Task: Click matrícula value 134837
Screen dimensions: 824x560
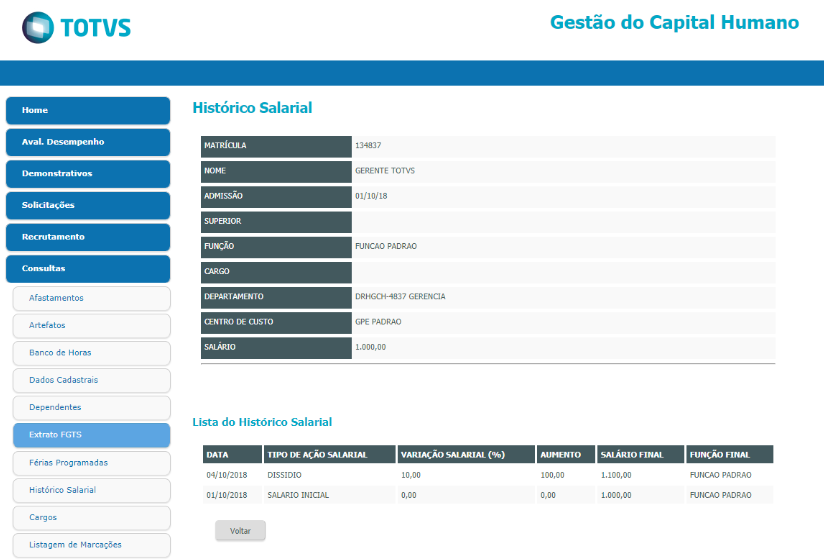Action: click(x=368, y=145)
